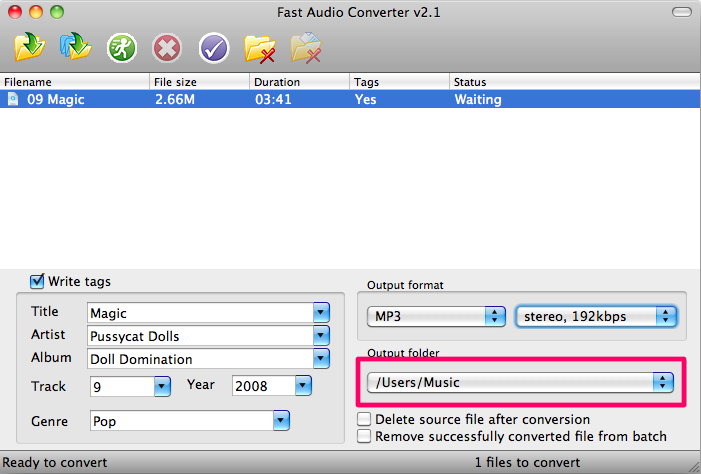
Task: Click the red stop conversion icon
Action: click(x=167, y=48)
